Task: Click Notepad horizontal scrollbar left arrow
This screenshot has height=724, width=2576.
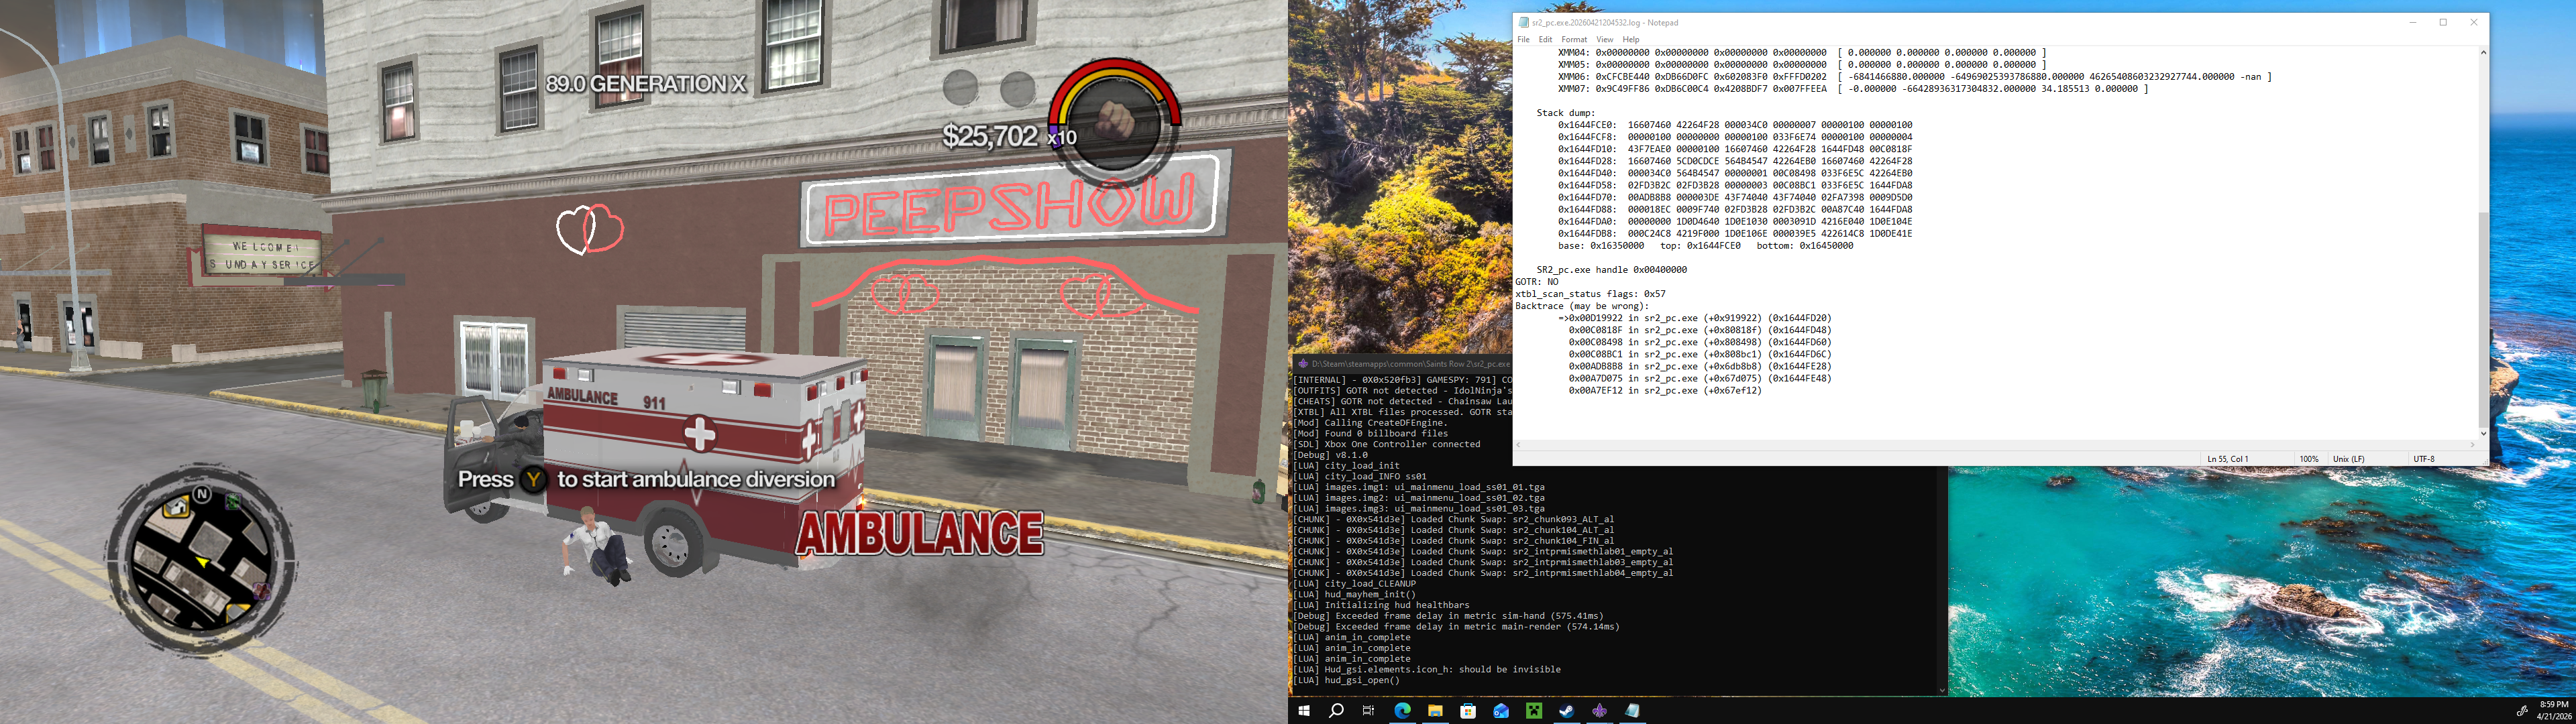Action: click(1518, 445)
